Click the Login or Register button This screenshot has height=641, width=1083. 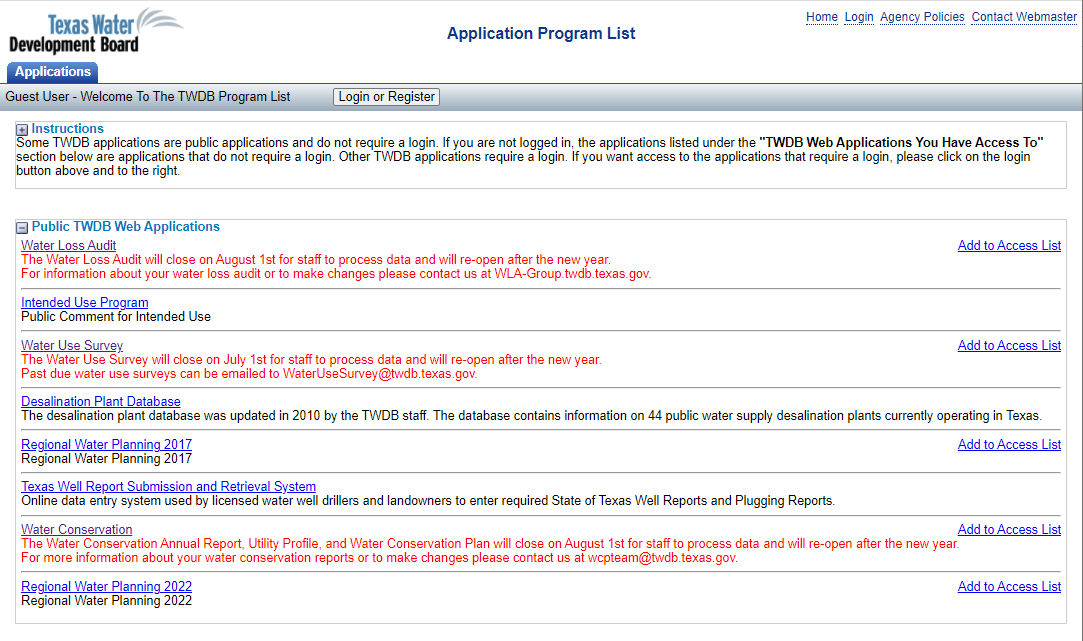tap(386, 97)
